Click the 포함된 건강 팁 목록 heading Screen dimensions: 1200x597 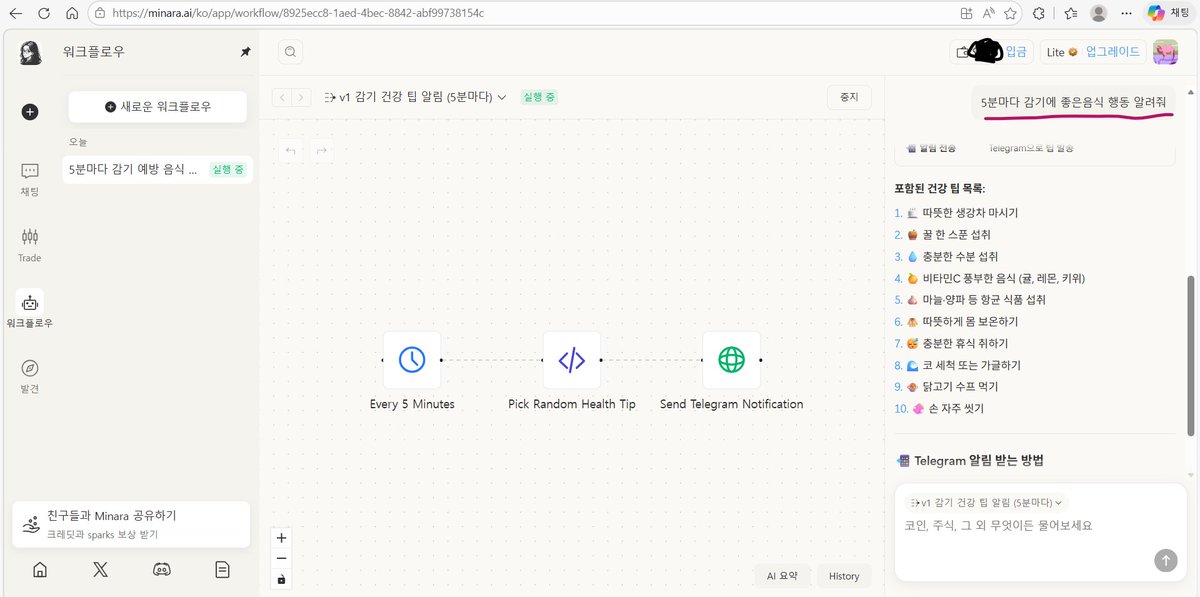940,188
